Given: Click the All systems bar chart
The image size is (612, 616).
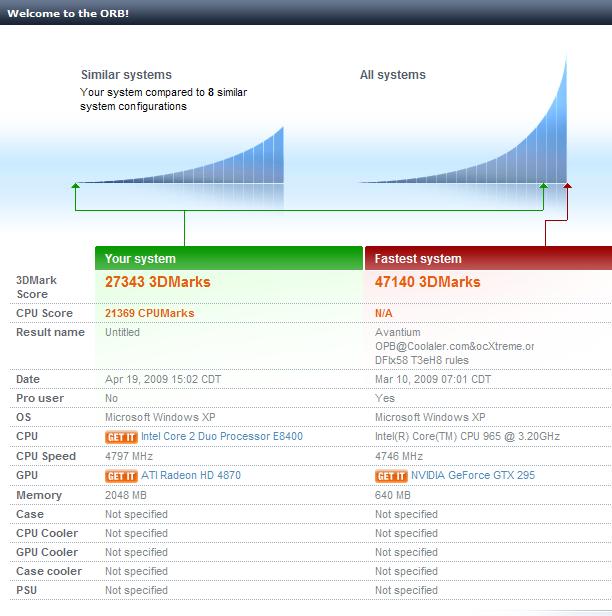Looking at the screenshot, I should pos(464,120).
